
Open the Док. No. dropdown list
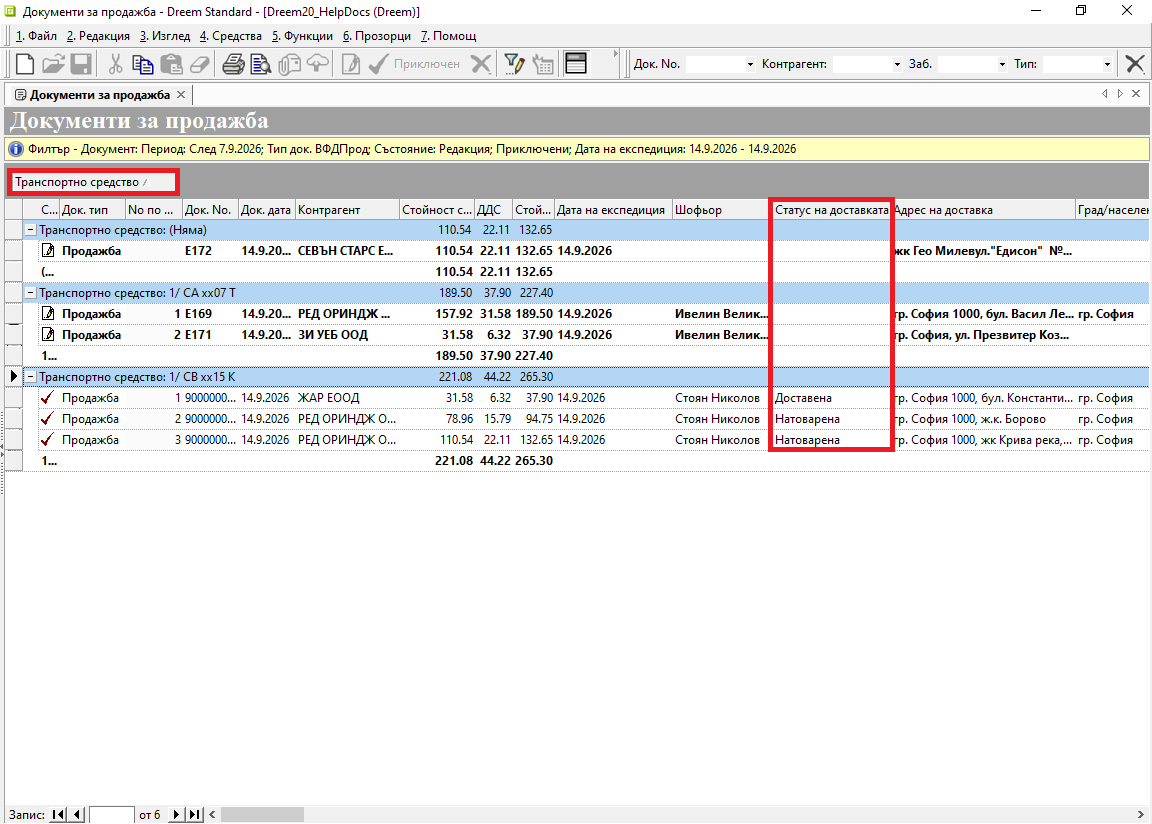click(x=749, y=65)
